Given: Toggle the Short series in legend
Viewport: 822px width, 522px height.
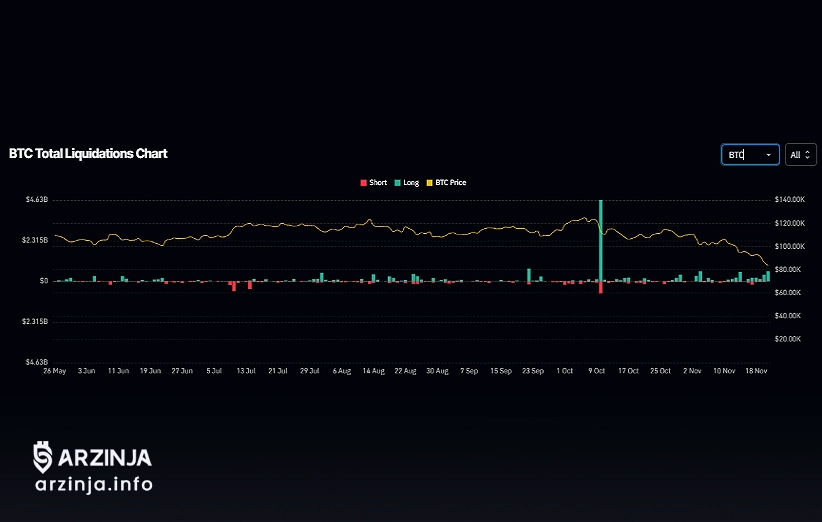Looking at the screenshot, I should tap(378, 183).
